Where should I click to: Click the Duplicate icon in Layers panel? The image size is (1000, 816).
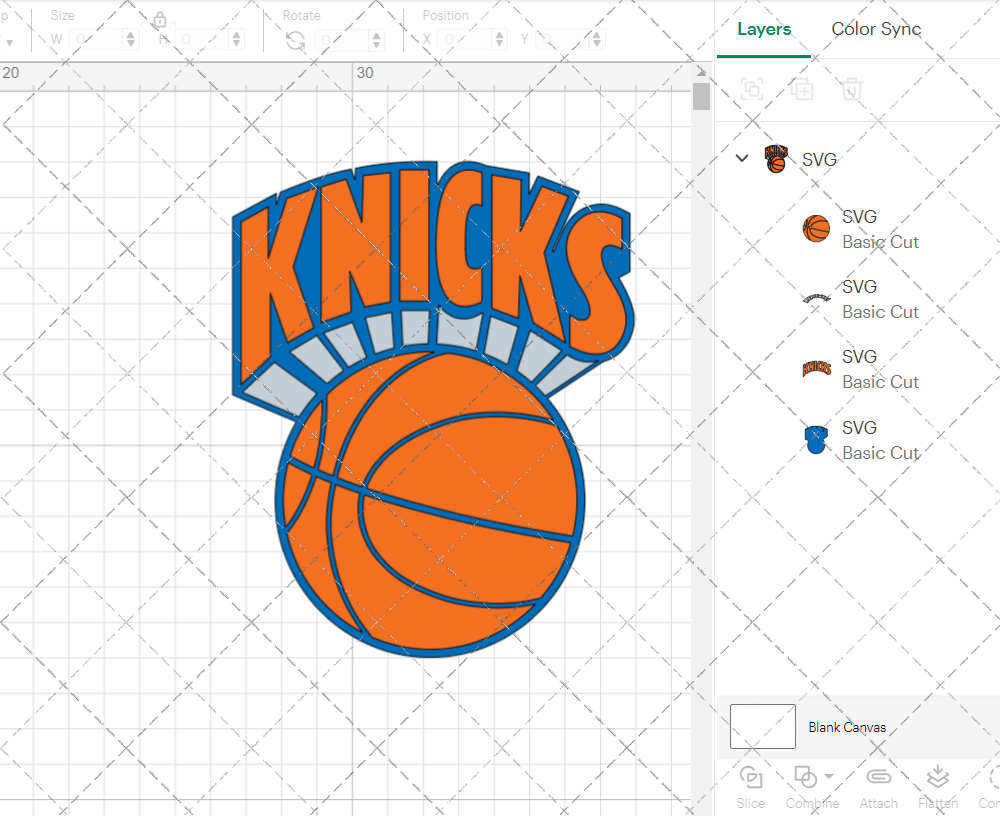(802, 89)
